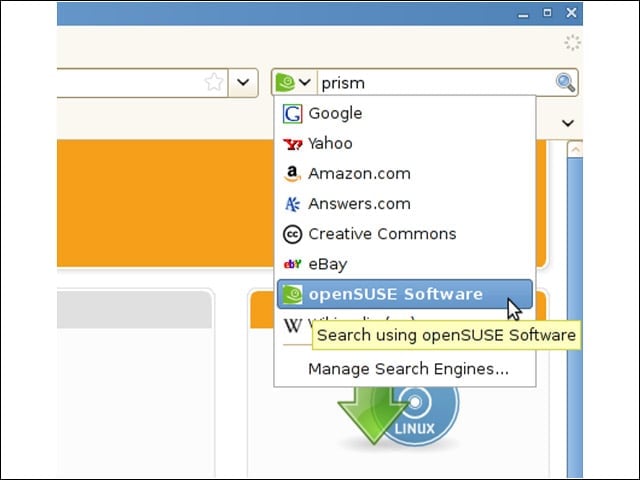Select Amazon.com search engine
Image resolution: width=640 pixels, height=480 pixels.
click(x=404, y=174)
